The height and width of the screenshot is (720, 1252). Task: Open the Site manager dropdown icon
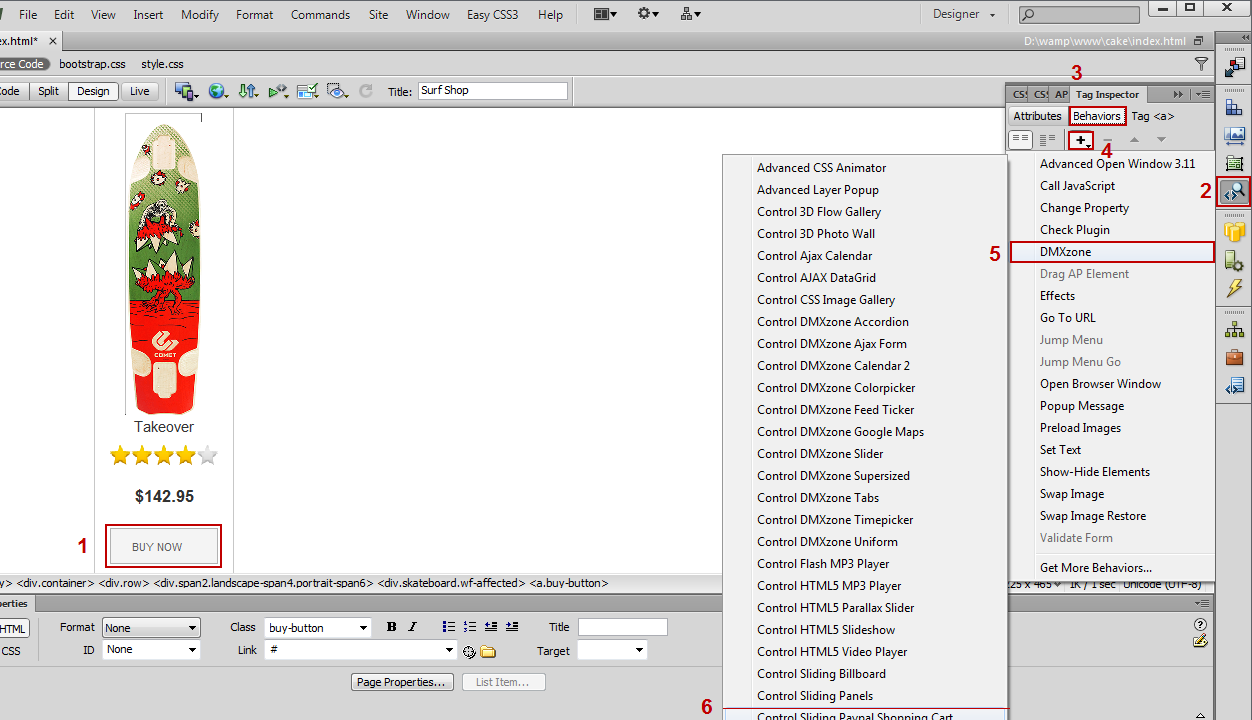[690, 14]
